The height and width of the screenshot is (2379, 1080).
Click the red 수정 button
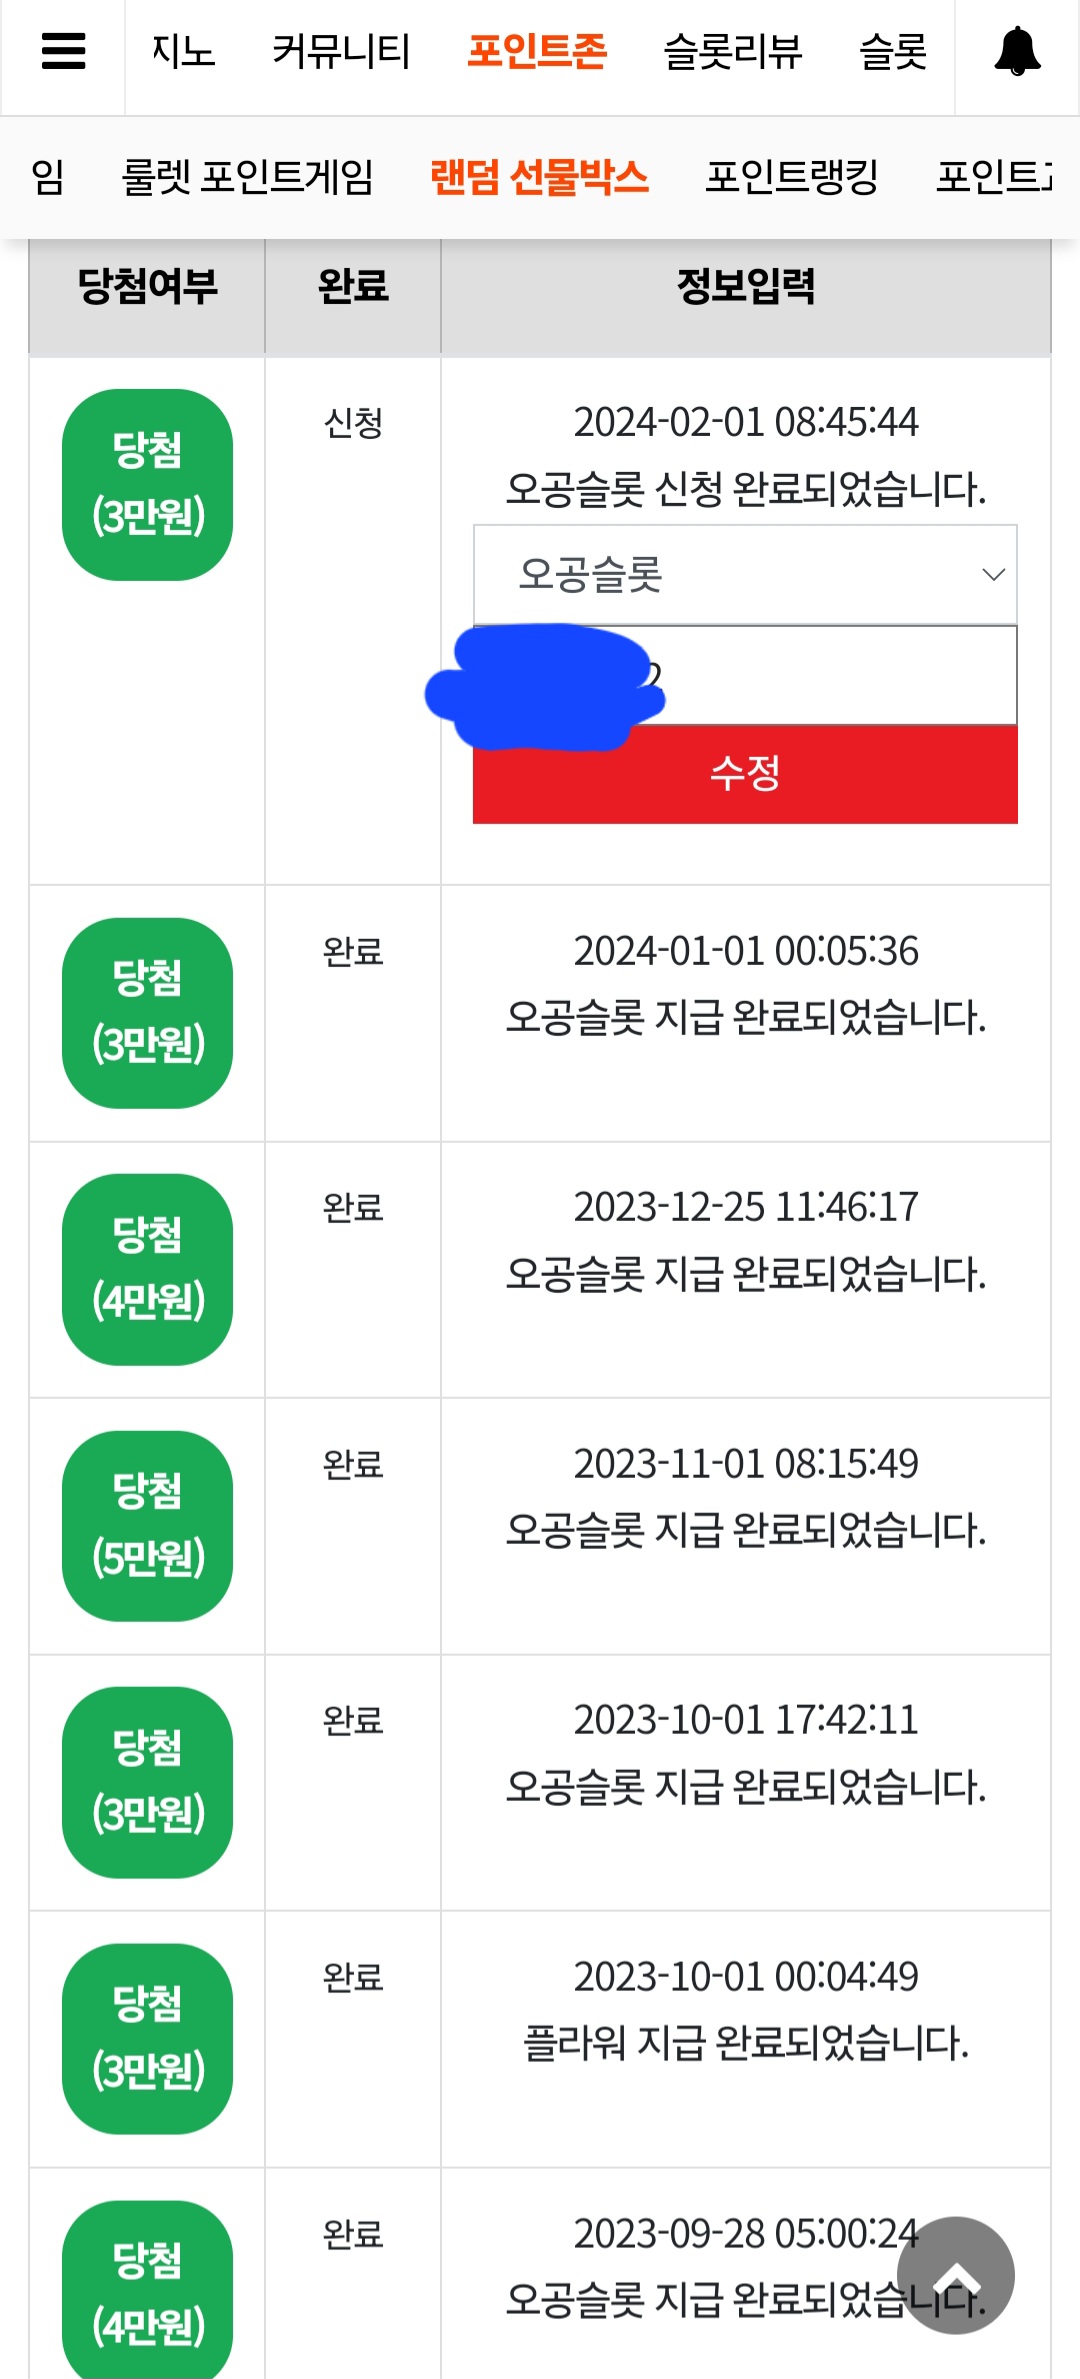[x=745, y=774]
